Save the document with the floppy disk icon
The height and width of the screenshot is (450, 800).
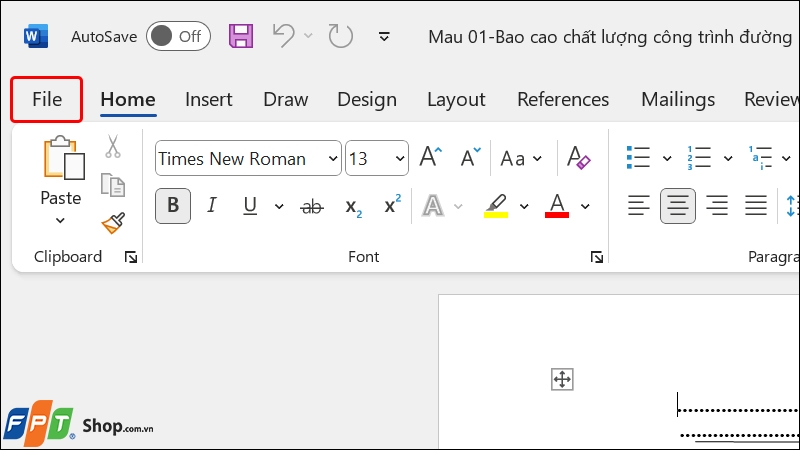point(241,36)
